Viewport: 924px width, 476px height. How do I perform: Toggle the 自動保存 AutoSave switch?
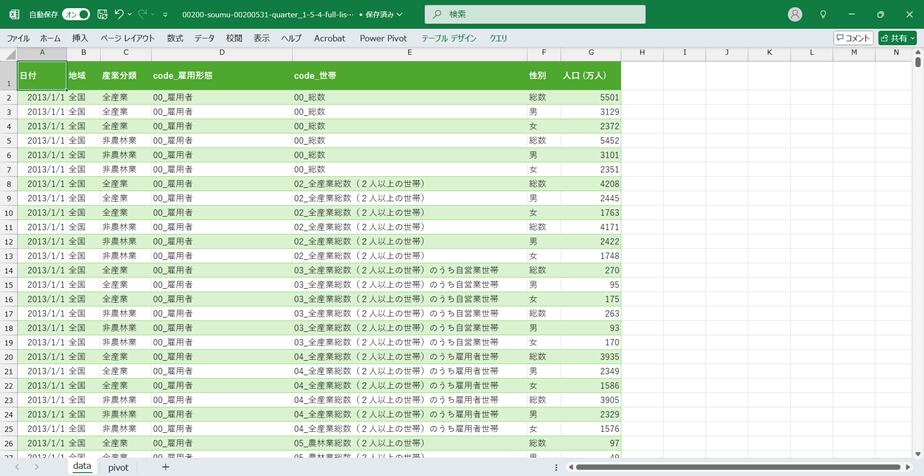[75, 15]
